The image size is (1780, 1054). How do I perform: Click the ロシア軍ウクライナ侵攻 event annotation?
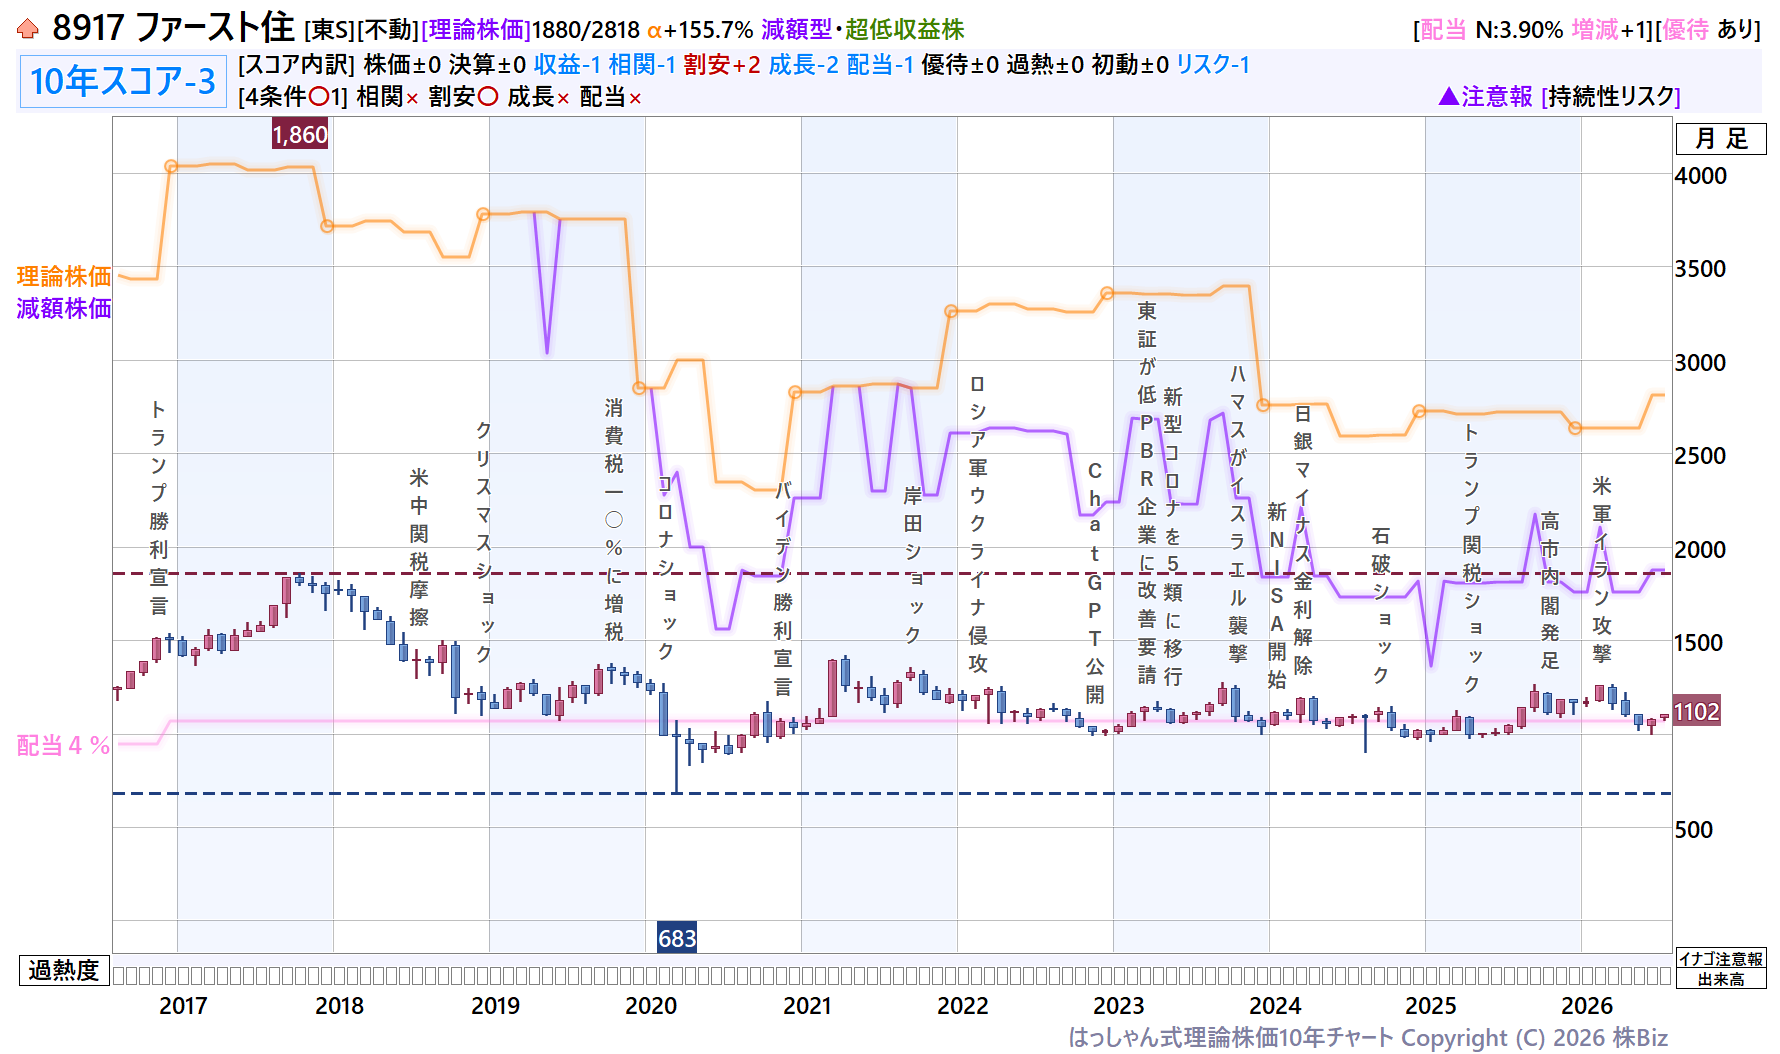point(978,524)
